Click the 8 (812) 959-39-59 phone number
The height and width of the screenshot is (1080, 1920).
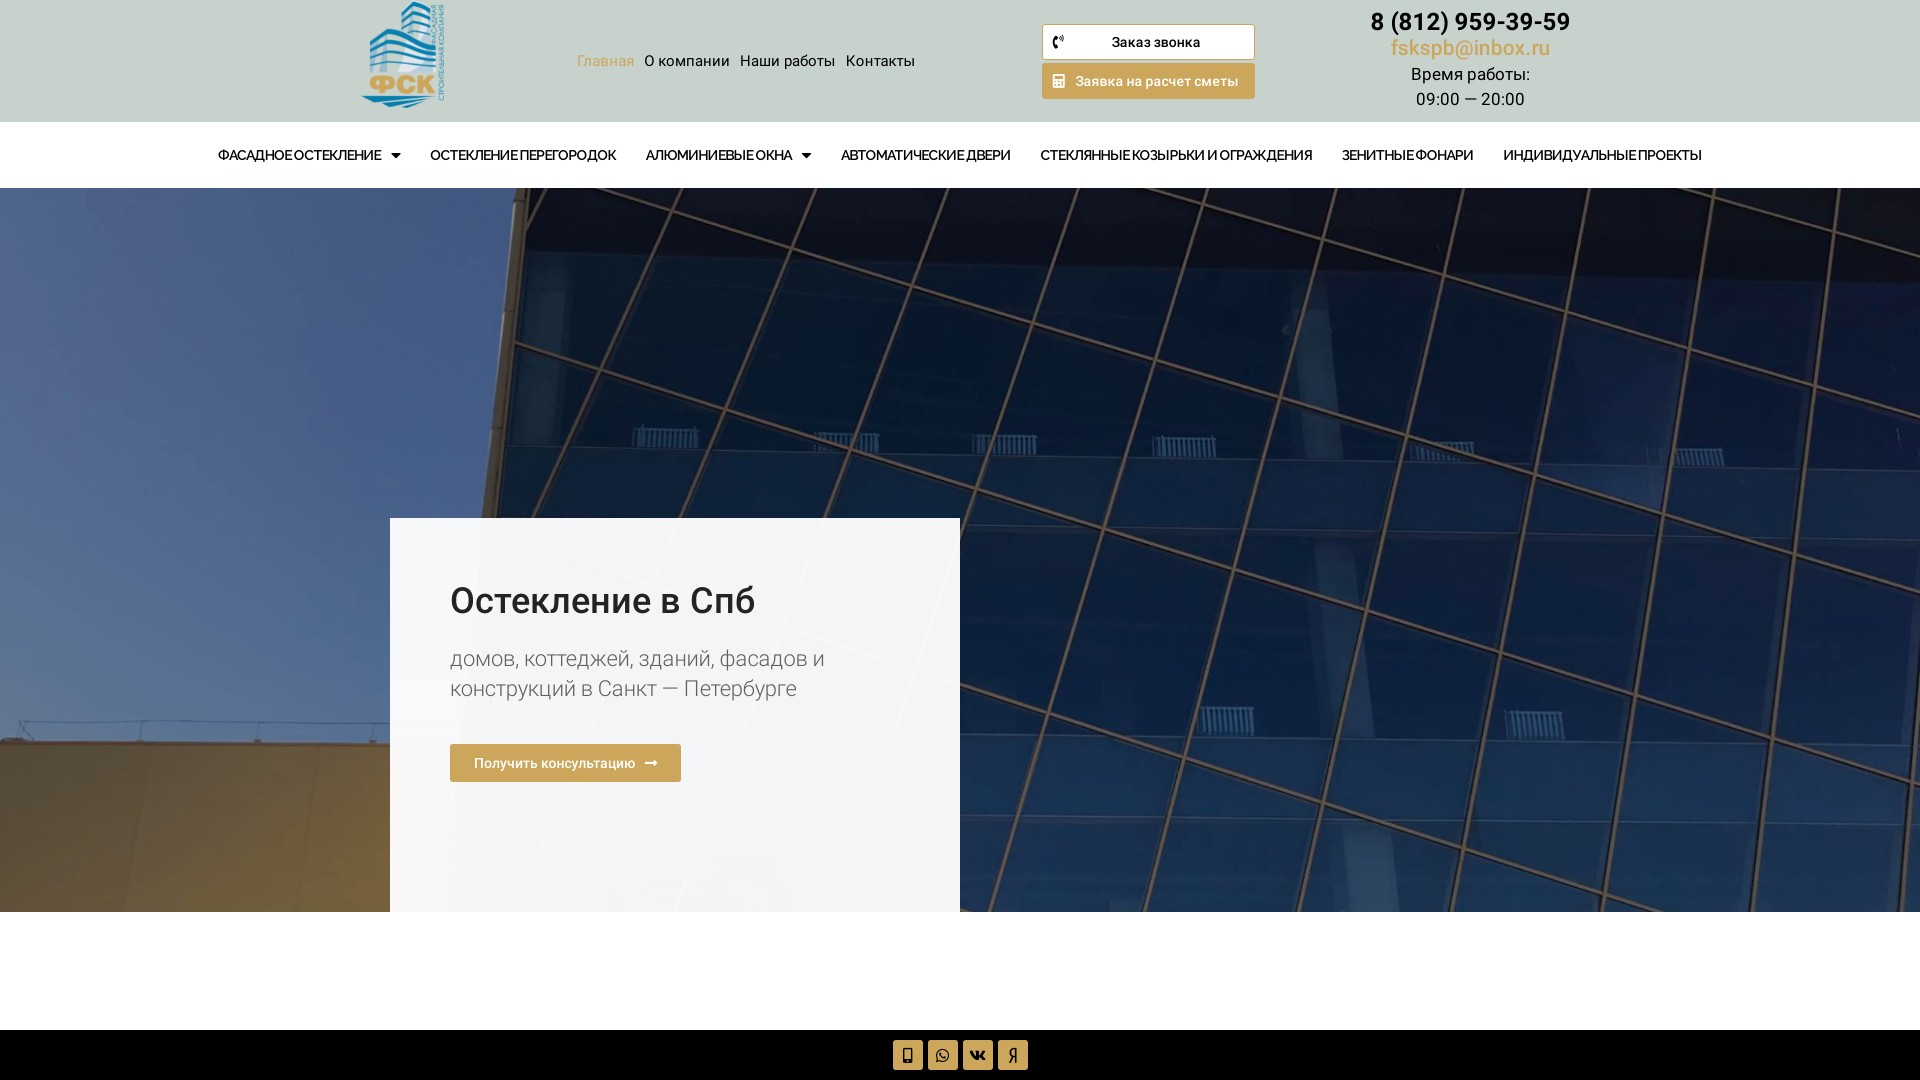pyautogui.click(x=1469, y=22)
